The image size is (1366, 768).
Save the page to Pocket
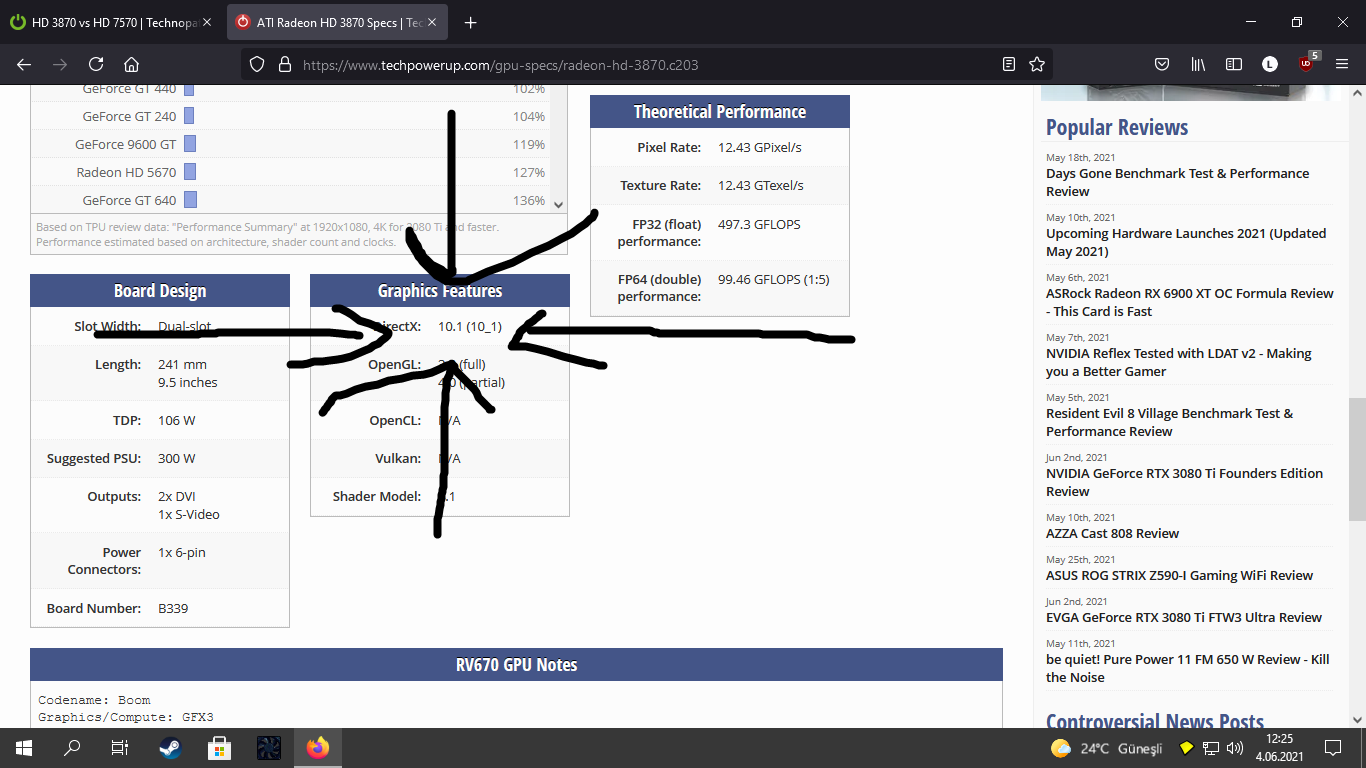click(x=1162, y=64)
